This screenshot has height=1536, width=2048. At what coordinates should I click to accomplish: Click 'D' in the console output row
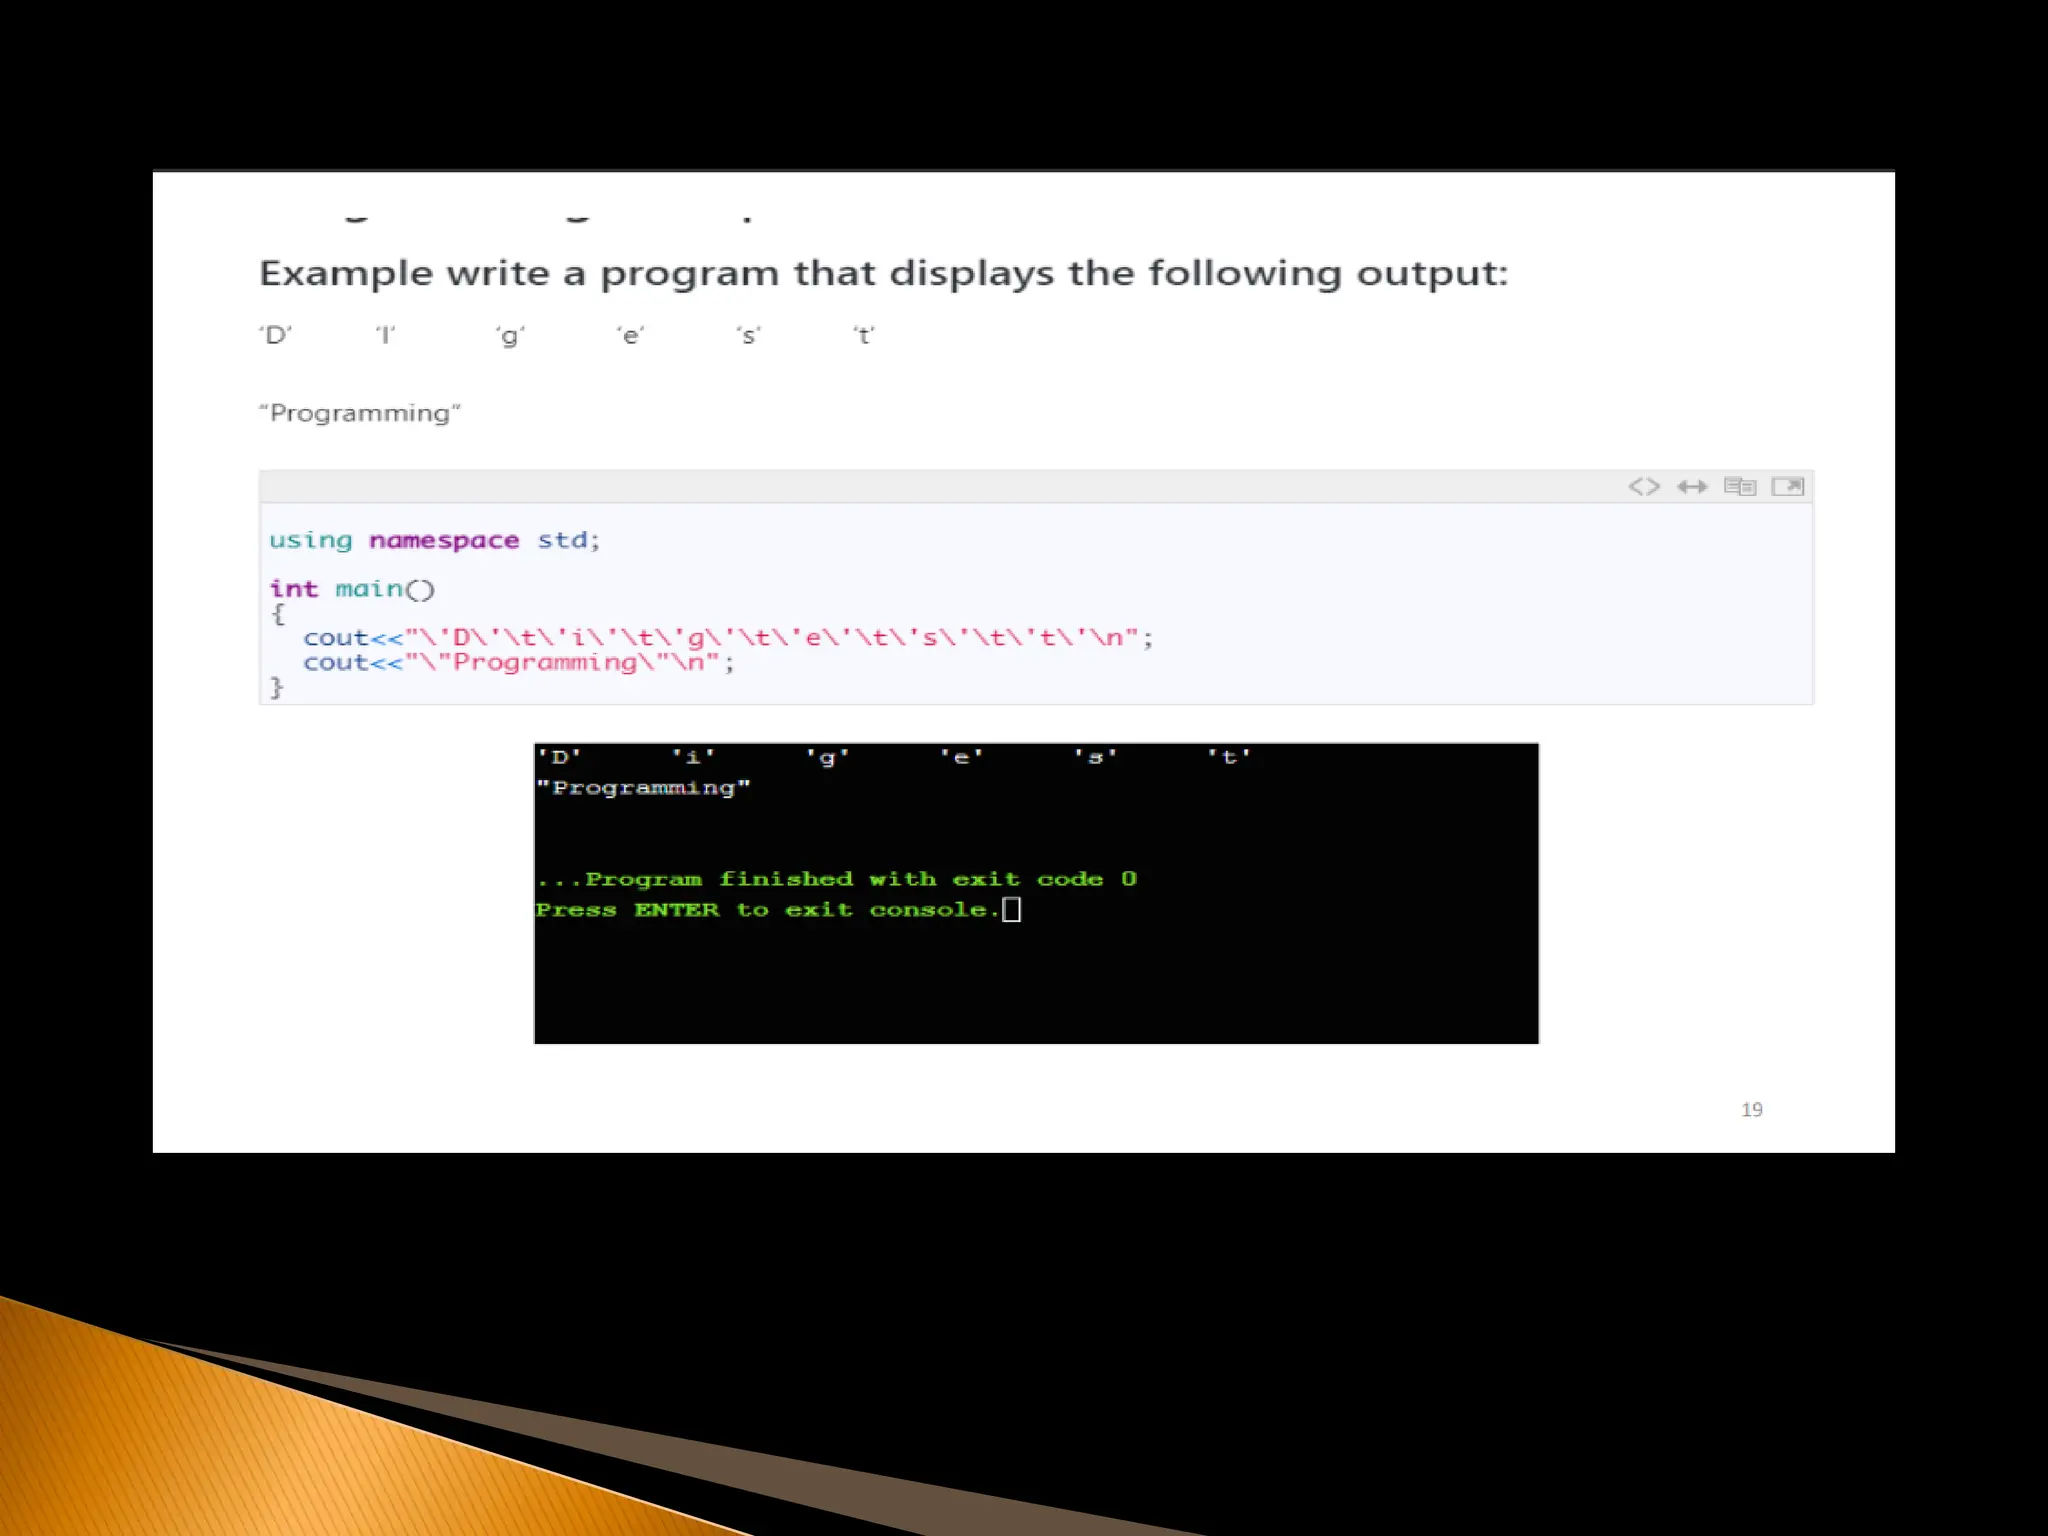[x=559, y=757]
